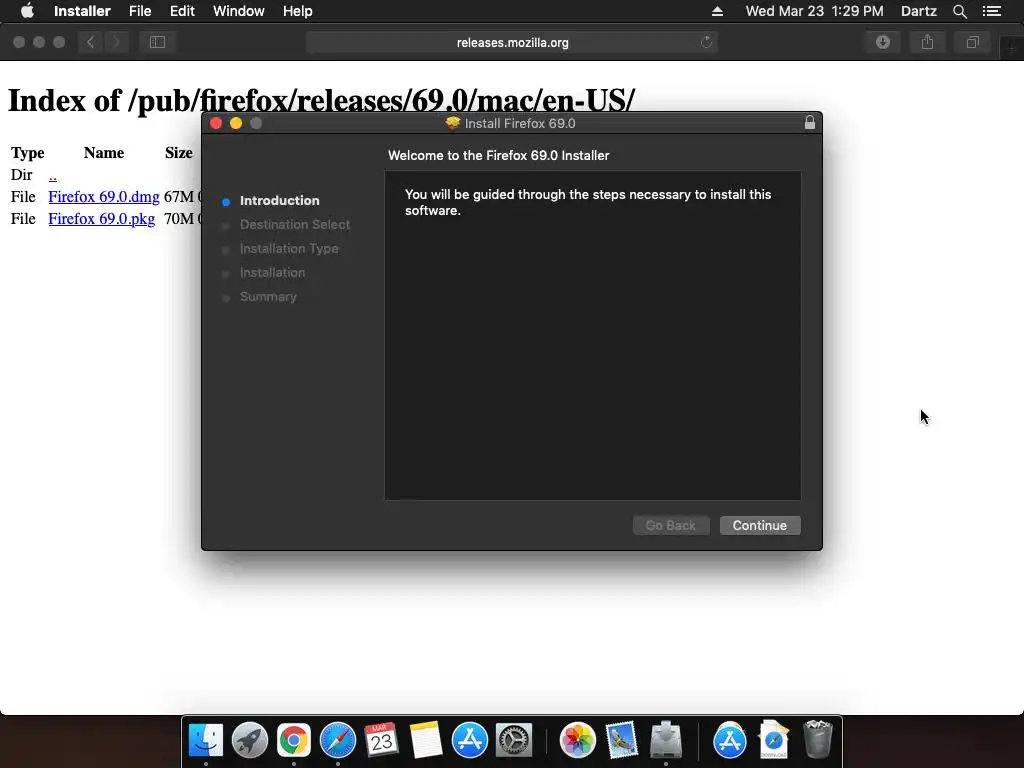
Task: Click the date and time in menu bar
Action: pyautogui.click(x=814, y=11)
